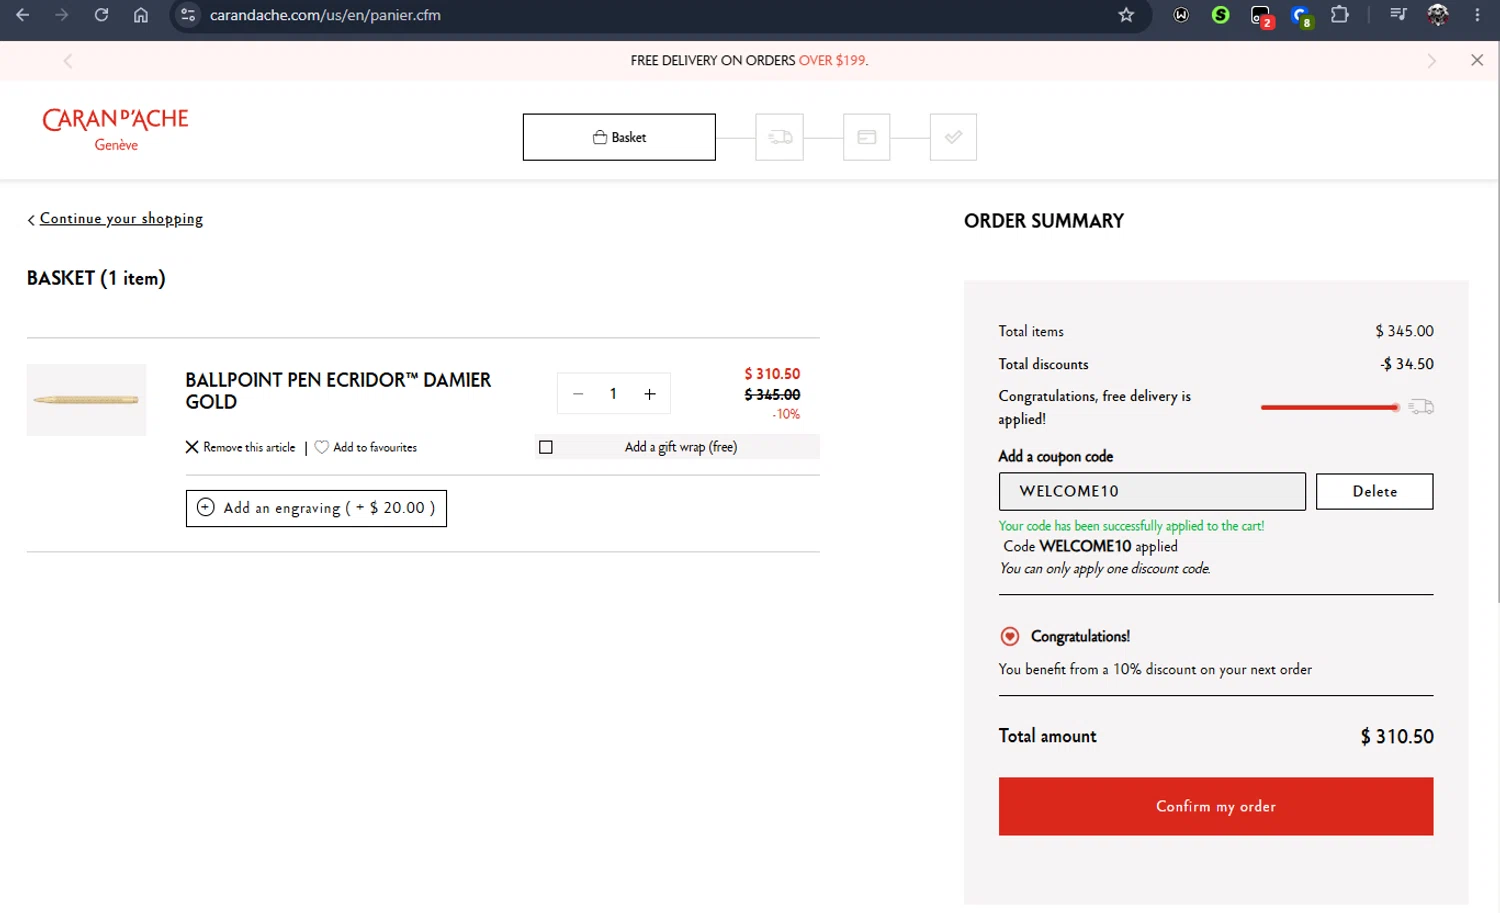
Task: Click the Caran d'Ache Genève logo
Action: coord(115,129)
